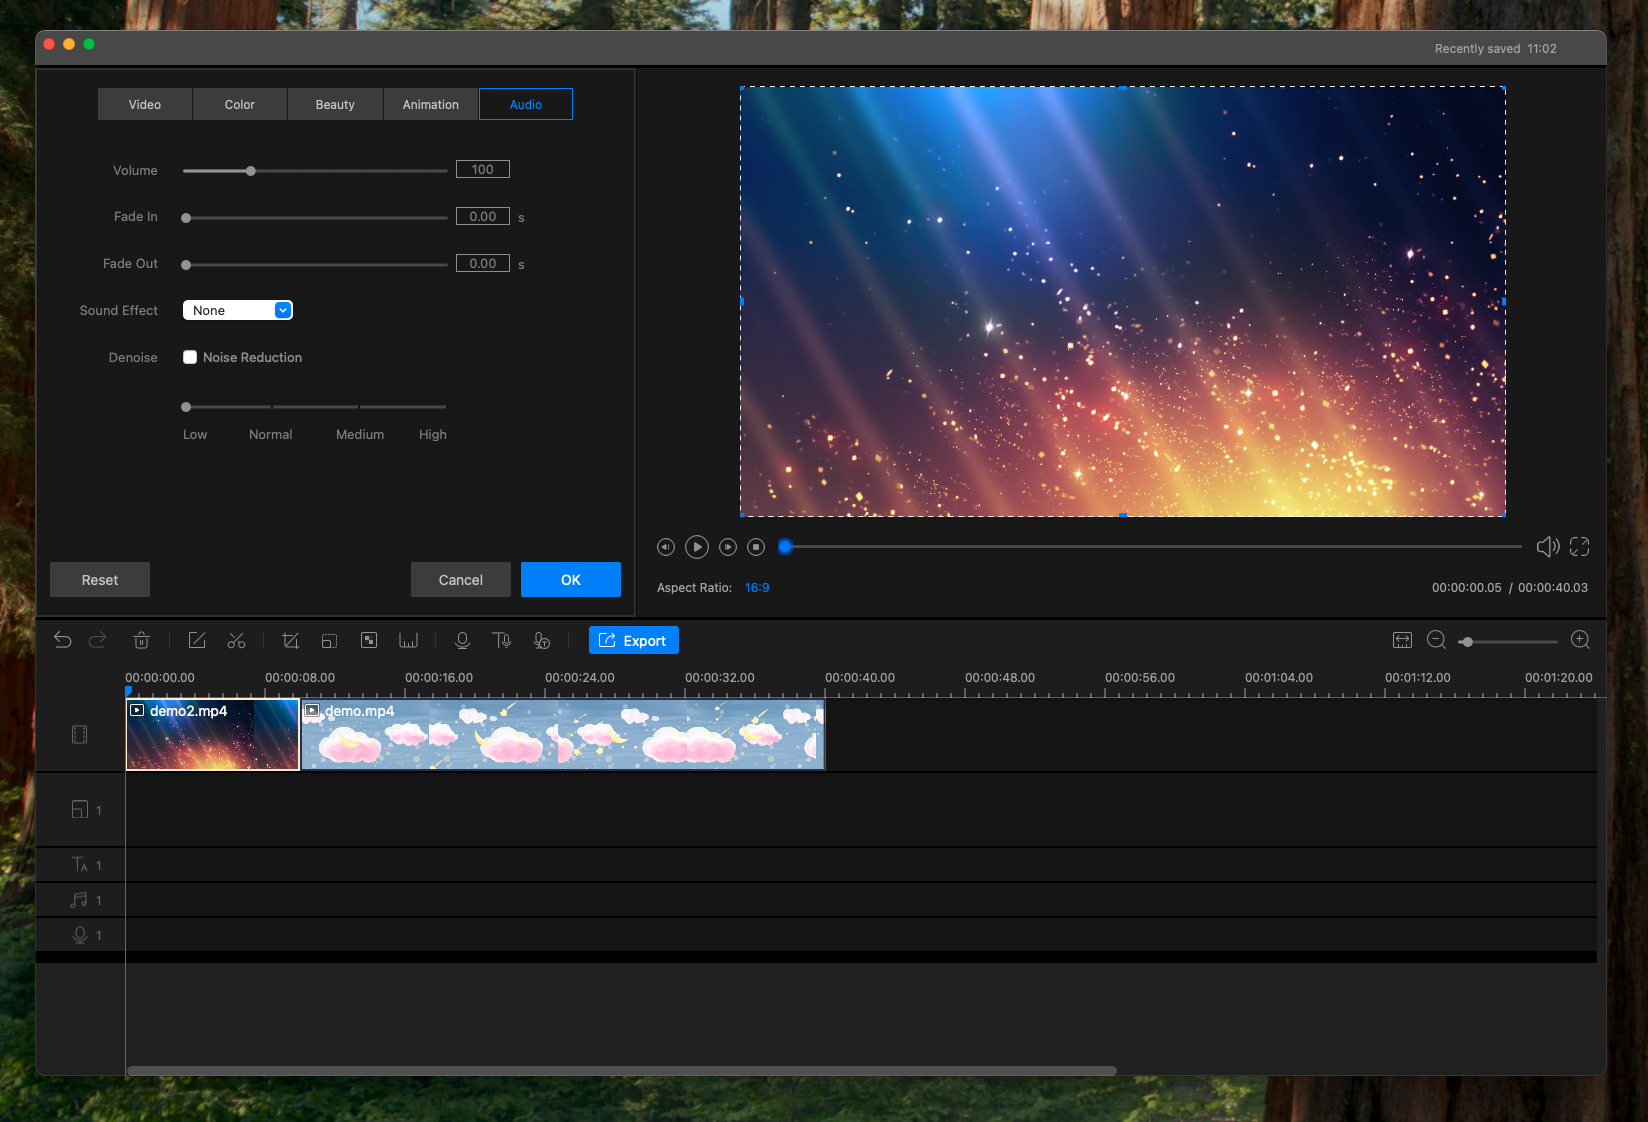Click the Fade In seconds field
1648x1122 pixels.
coord(483,216)
